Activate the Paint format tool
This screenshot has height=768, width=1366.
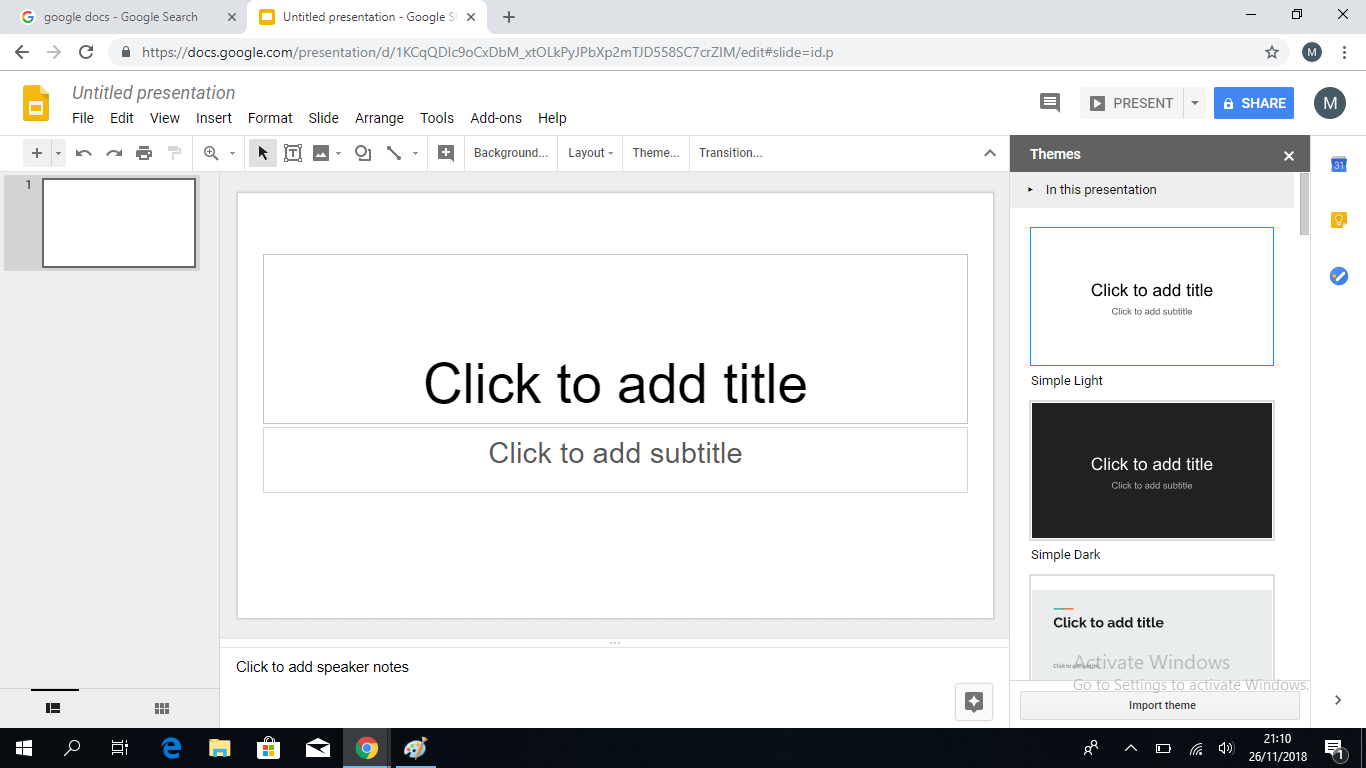point(172,153)
